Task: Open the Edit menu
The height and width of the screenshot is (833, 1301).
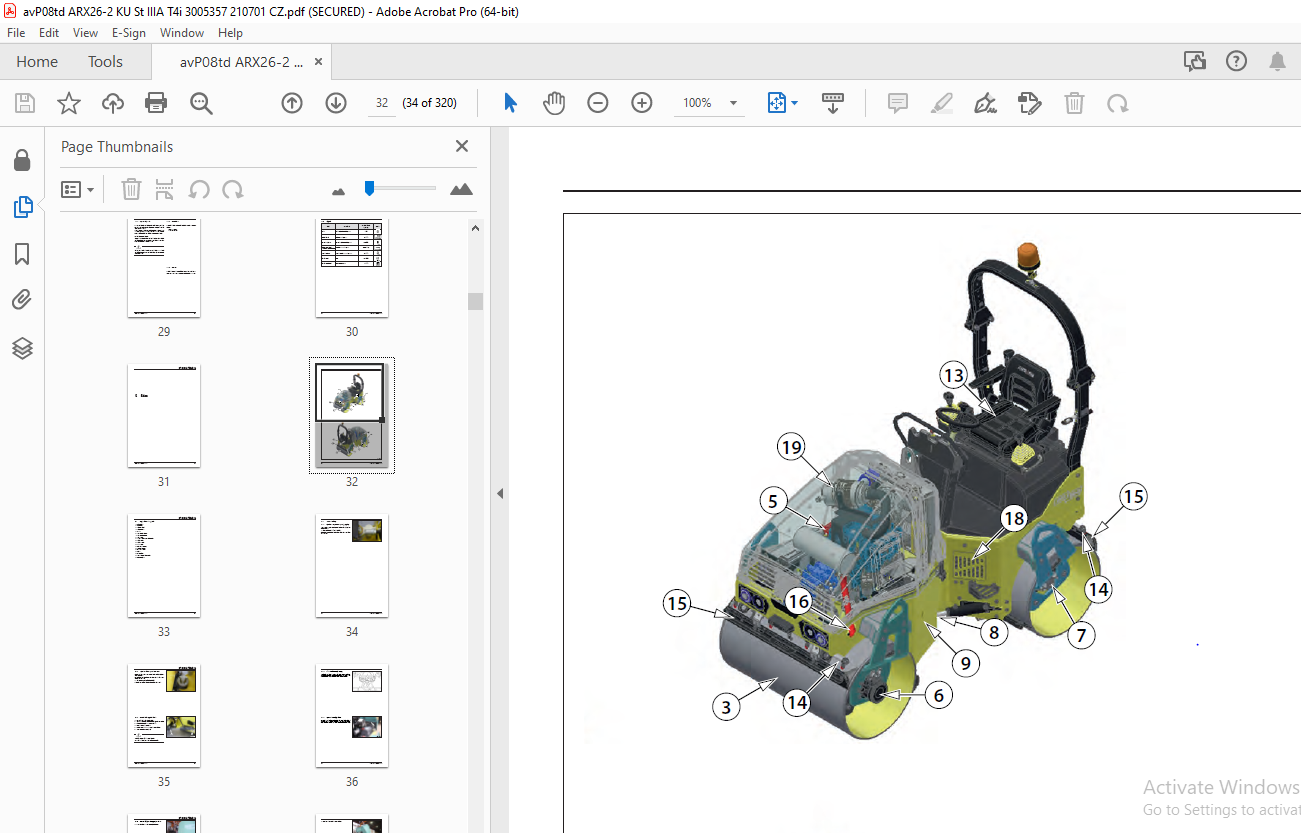Action: [x=49, y=33]
